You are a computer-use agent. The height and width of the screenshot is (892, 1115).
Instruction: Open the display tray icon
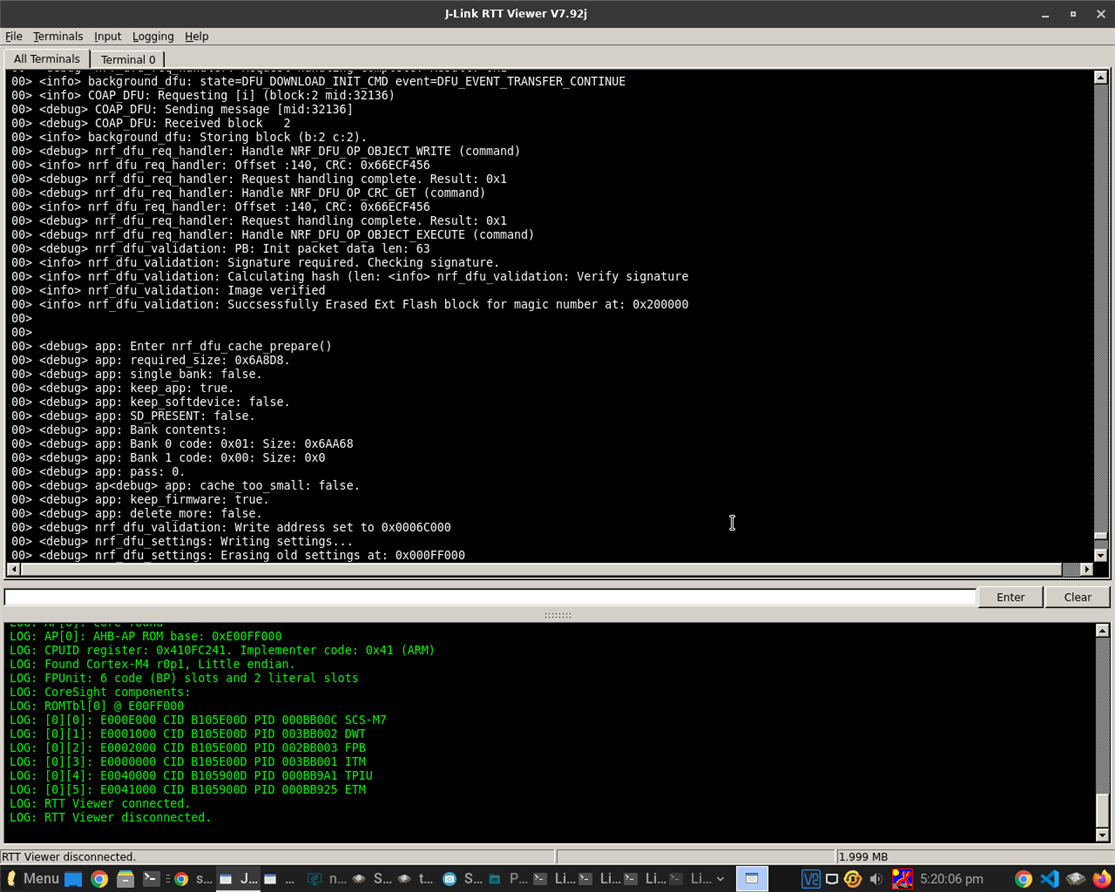(x=831, y=879)
